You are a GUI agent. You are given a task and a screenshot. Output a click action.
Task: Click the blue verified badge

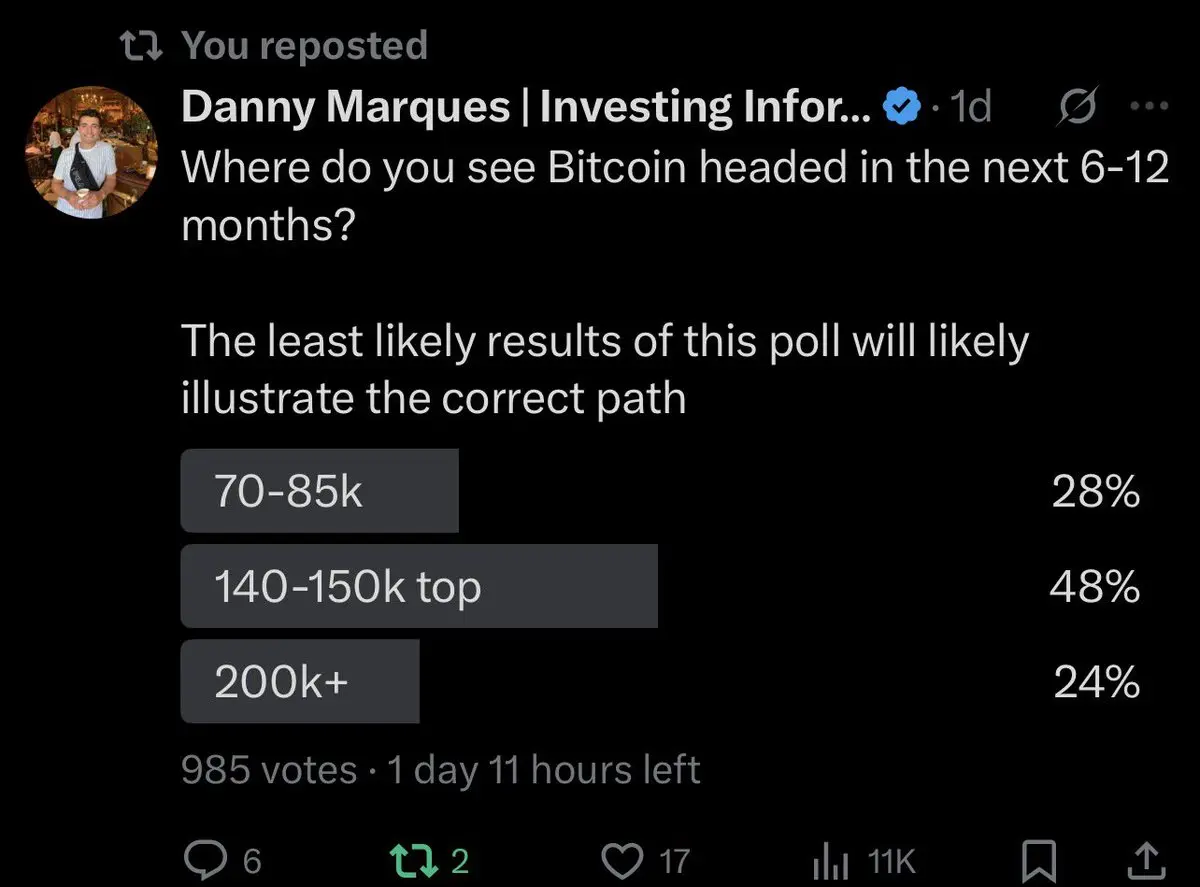903,107
